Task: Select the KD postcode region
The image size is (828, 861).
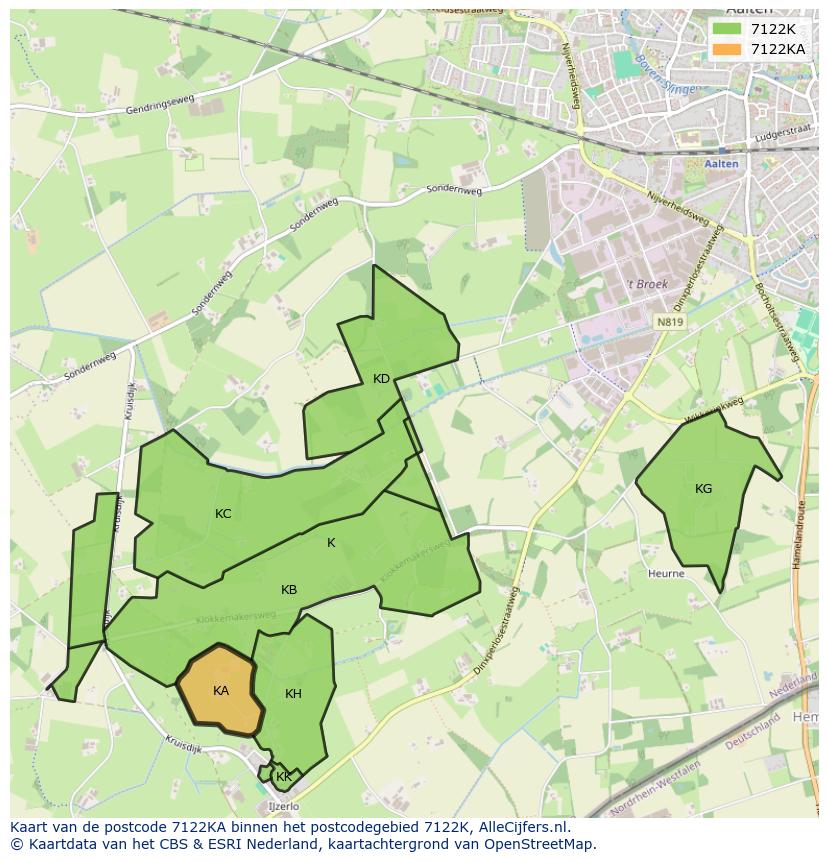Action: (380, 379)
